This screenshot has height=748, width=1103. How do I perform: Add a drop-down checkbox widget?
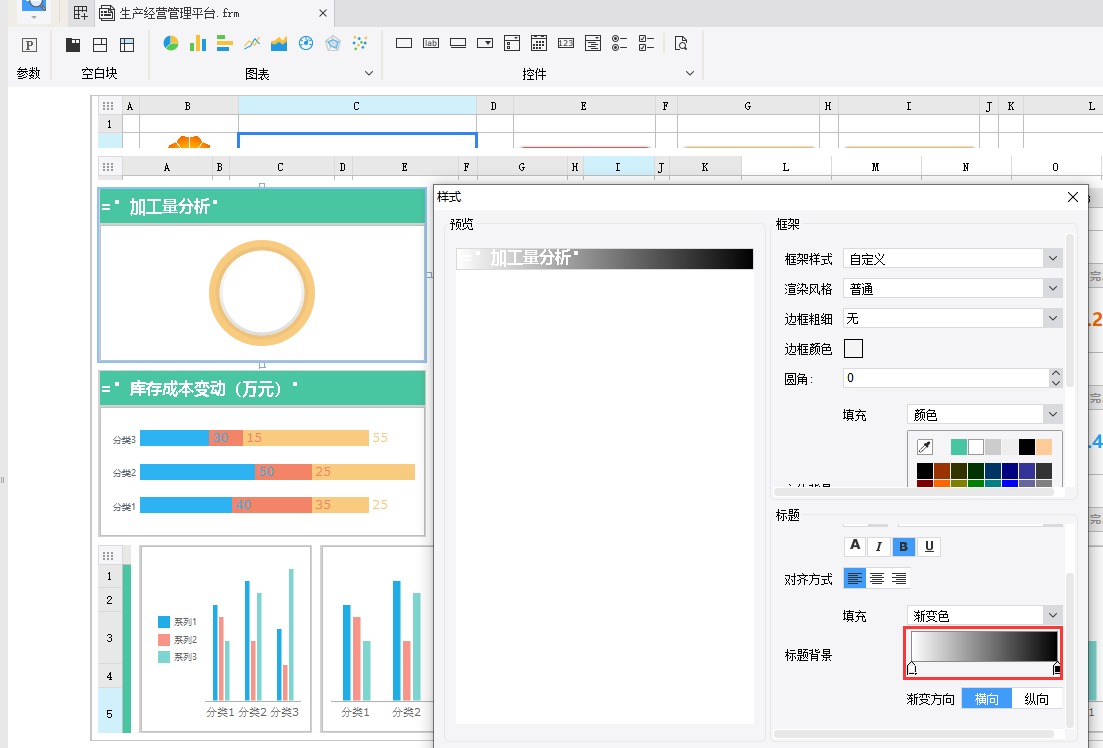click(511, 44)
